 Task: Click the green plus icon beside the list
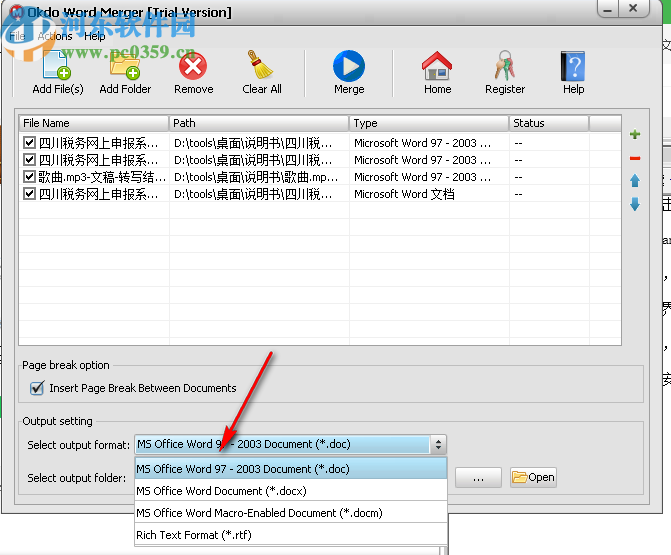point(635,135)
